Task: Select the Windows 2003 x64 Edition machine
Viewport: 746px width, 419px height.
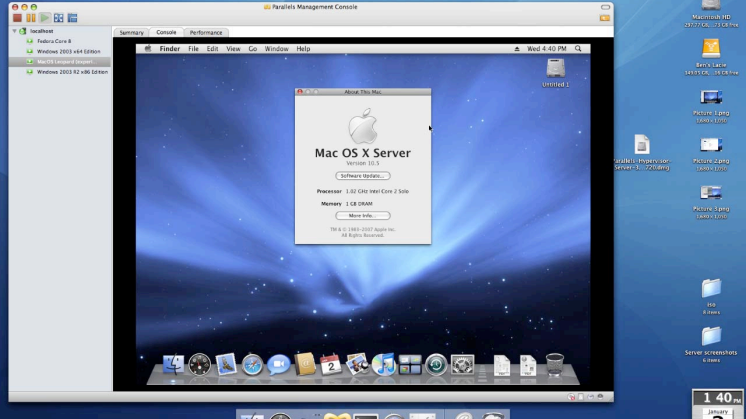Action: pos(69,51)
